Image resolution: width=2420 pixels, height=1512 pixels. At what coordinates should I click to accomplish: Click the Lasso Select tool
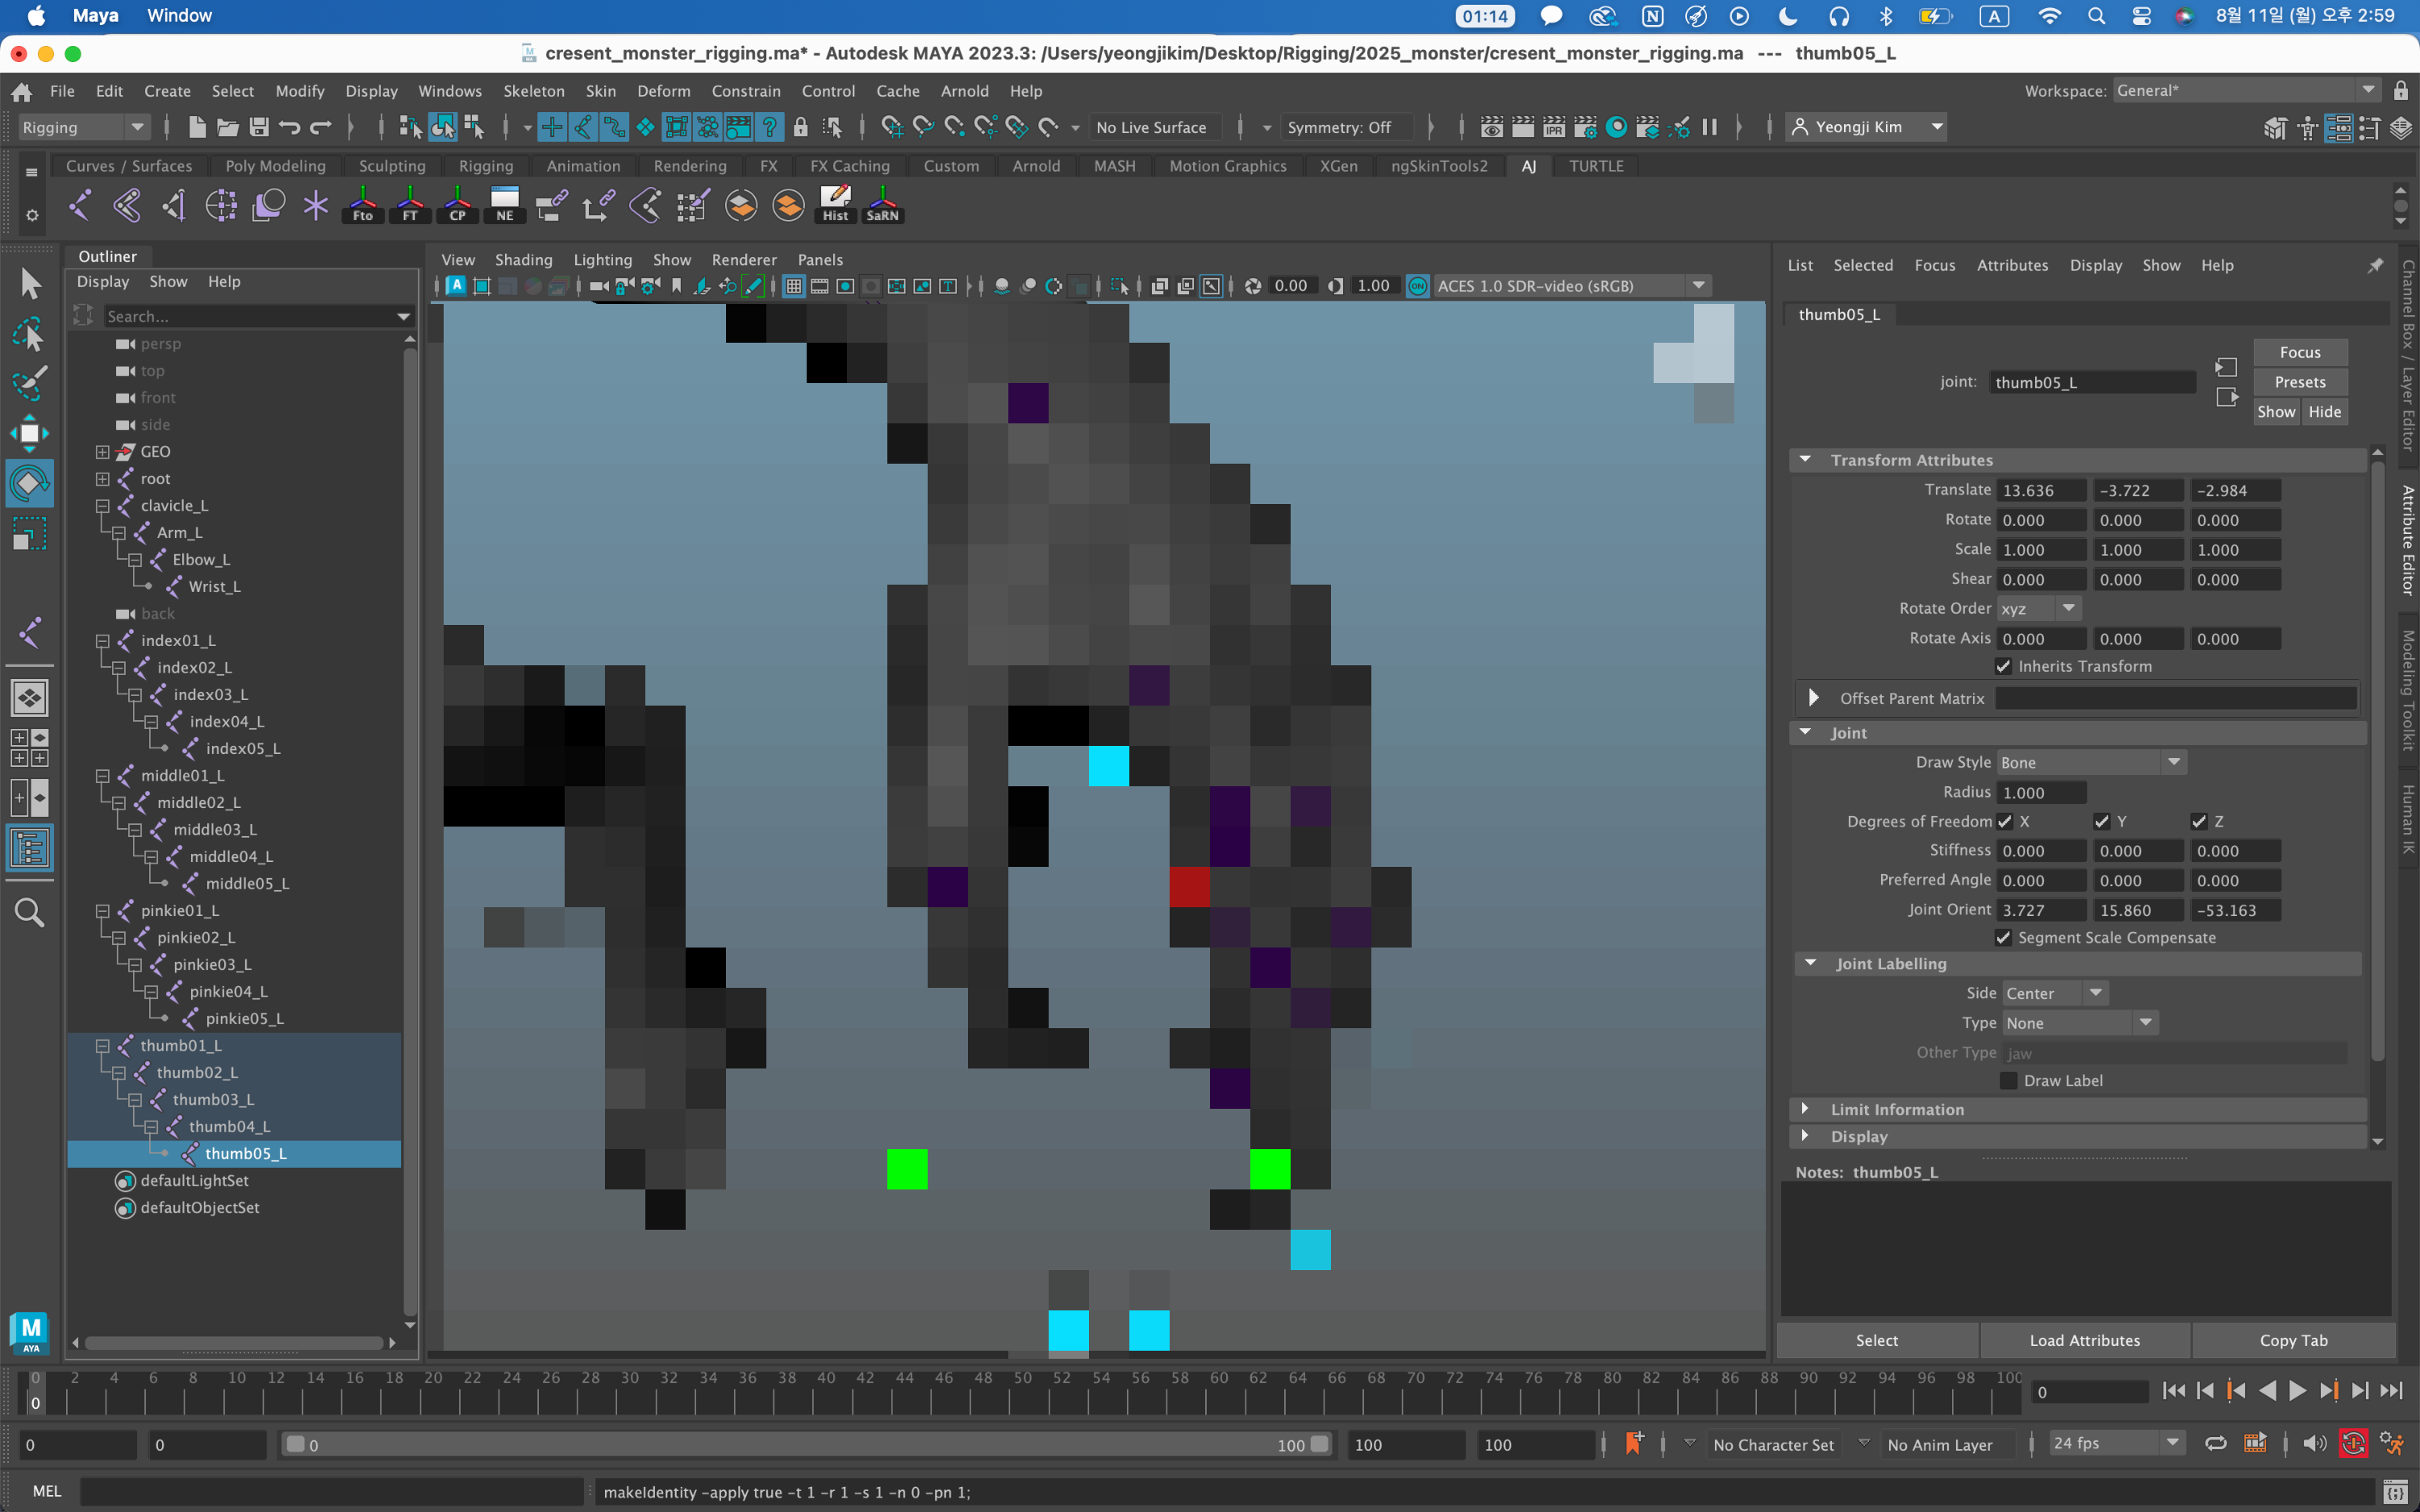[29, 333]
